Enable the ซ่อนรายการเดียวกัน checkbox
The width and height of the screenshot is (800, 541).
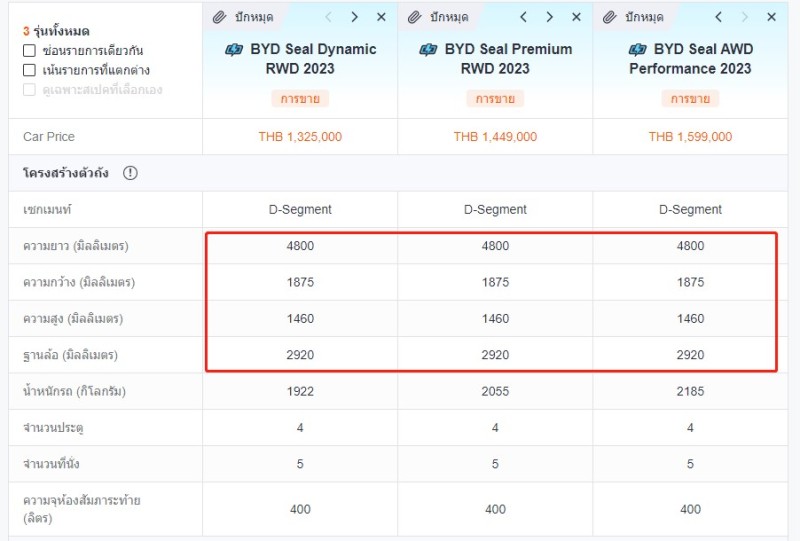point(30,51)
